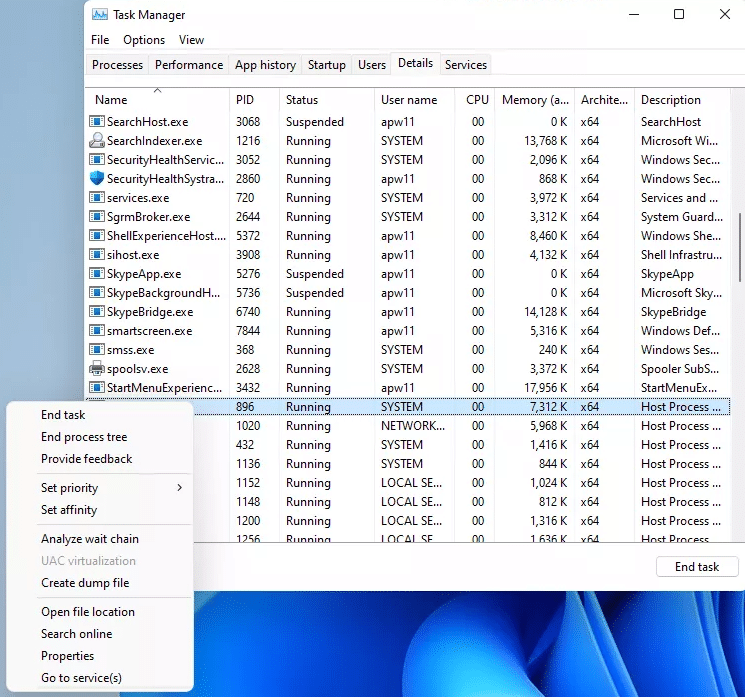The height and width of the screenshot is (697, 745).
Task: Click the SkypeBackgroundHost process icon
Action: point(97,293)
